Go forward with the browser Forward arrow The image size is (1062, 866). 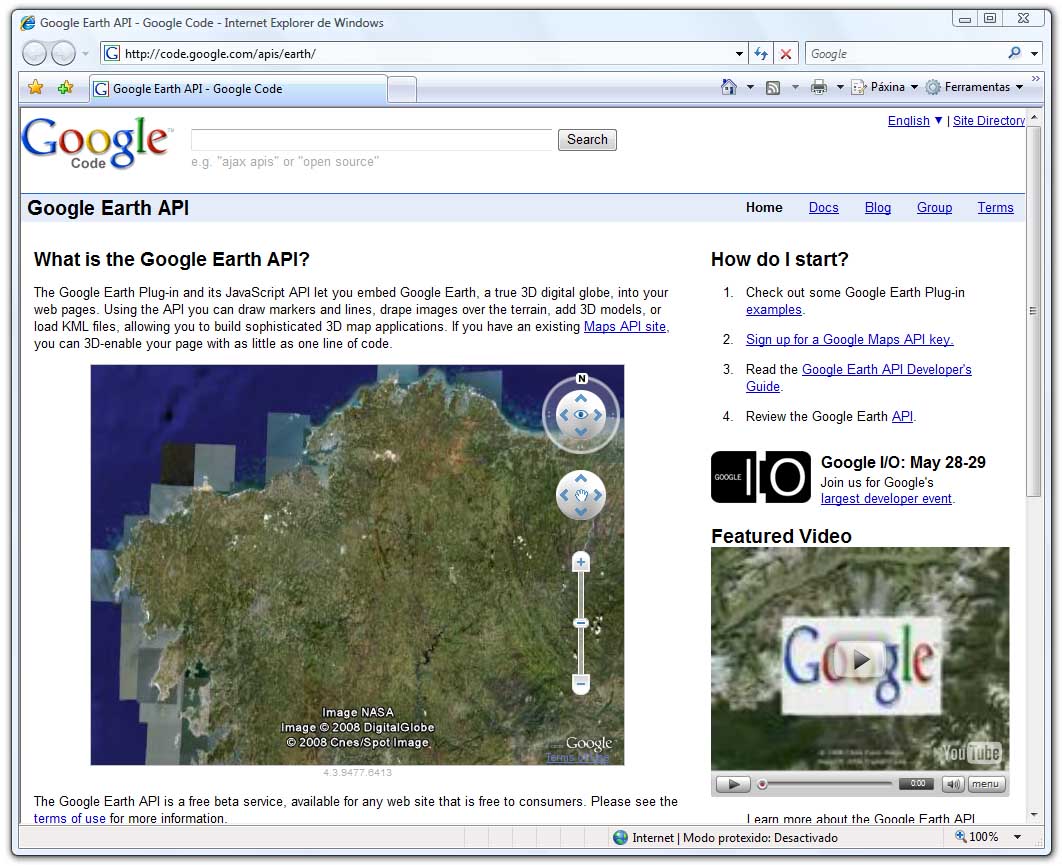[x=63, y=53]
